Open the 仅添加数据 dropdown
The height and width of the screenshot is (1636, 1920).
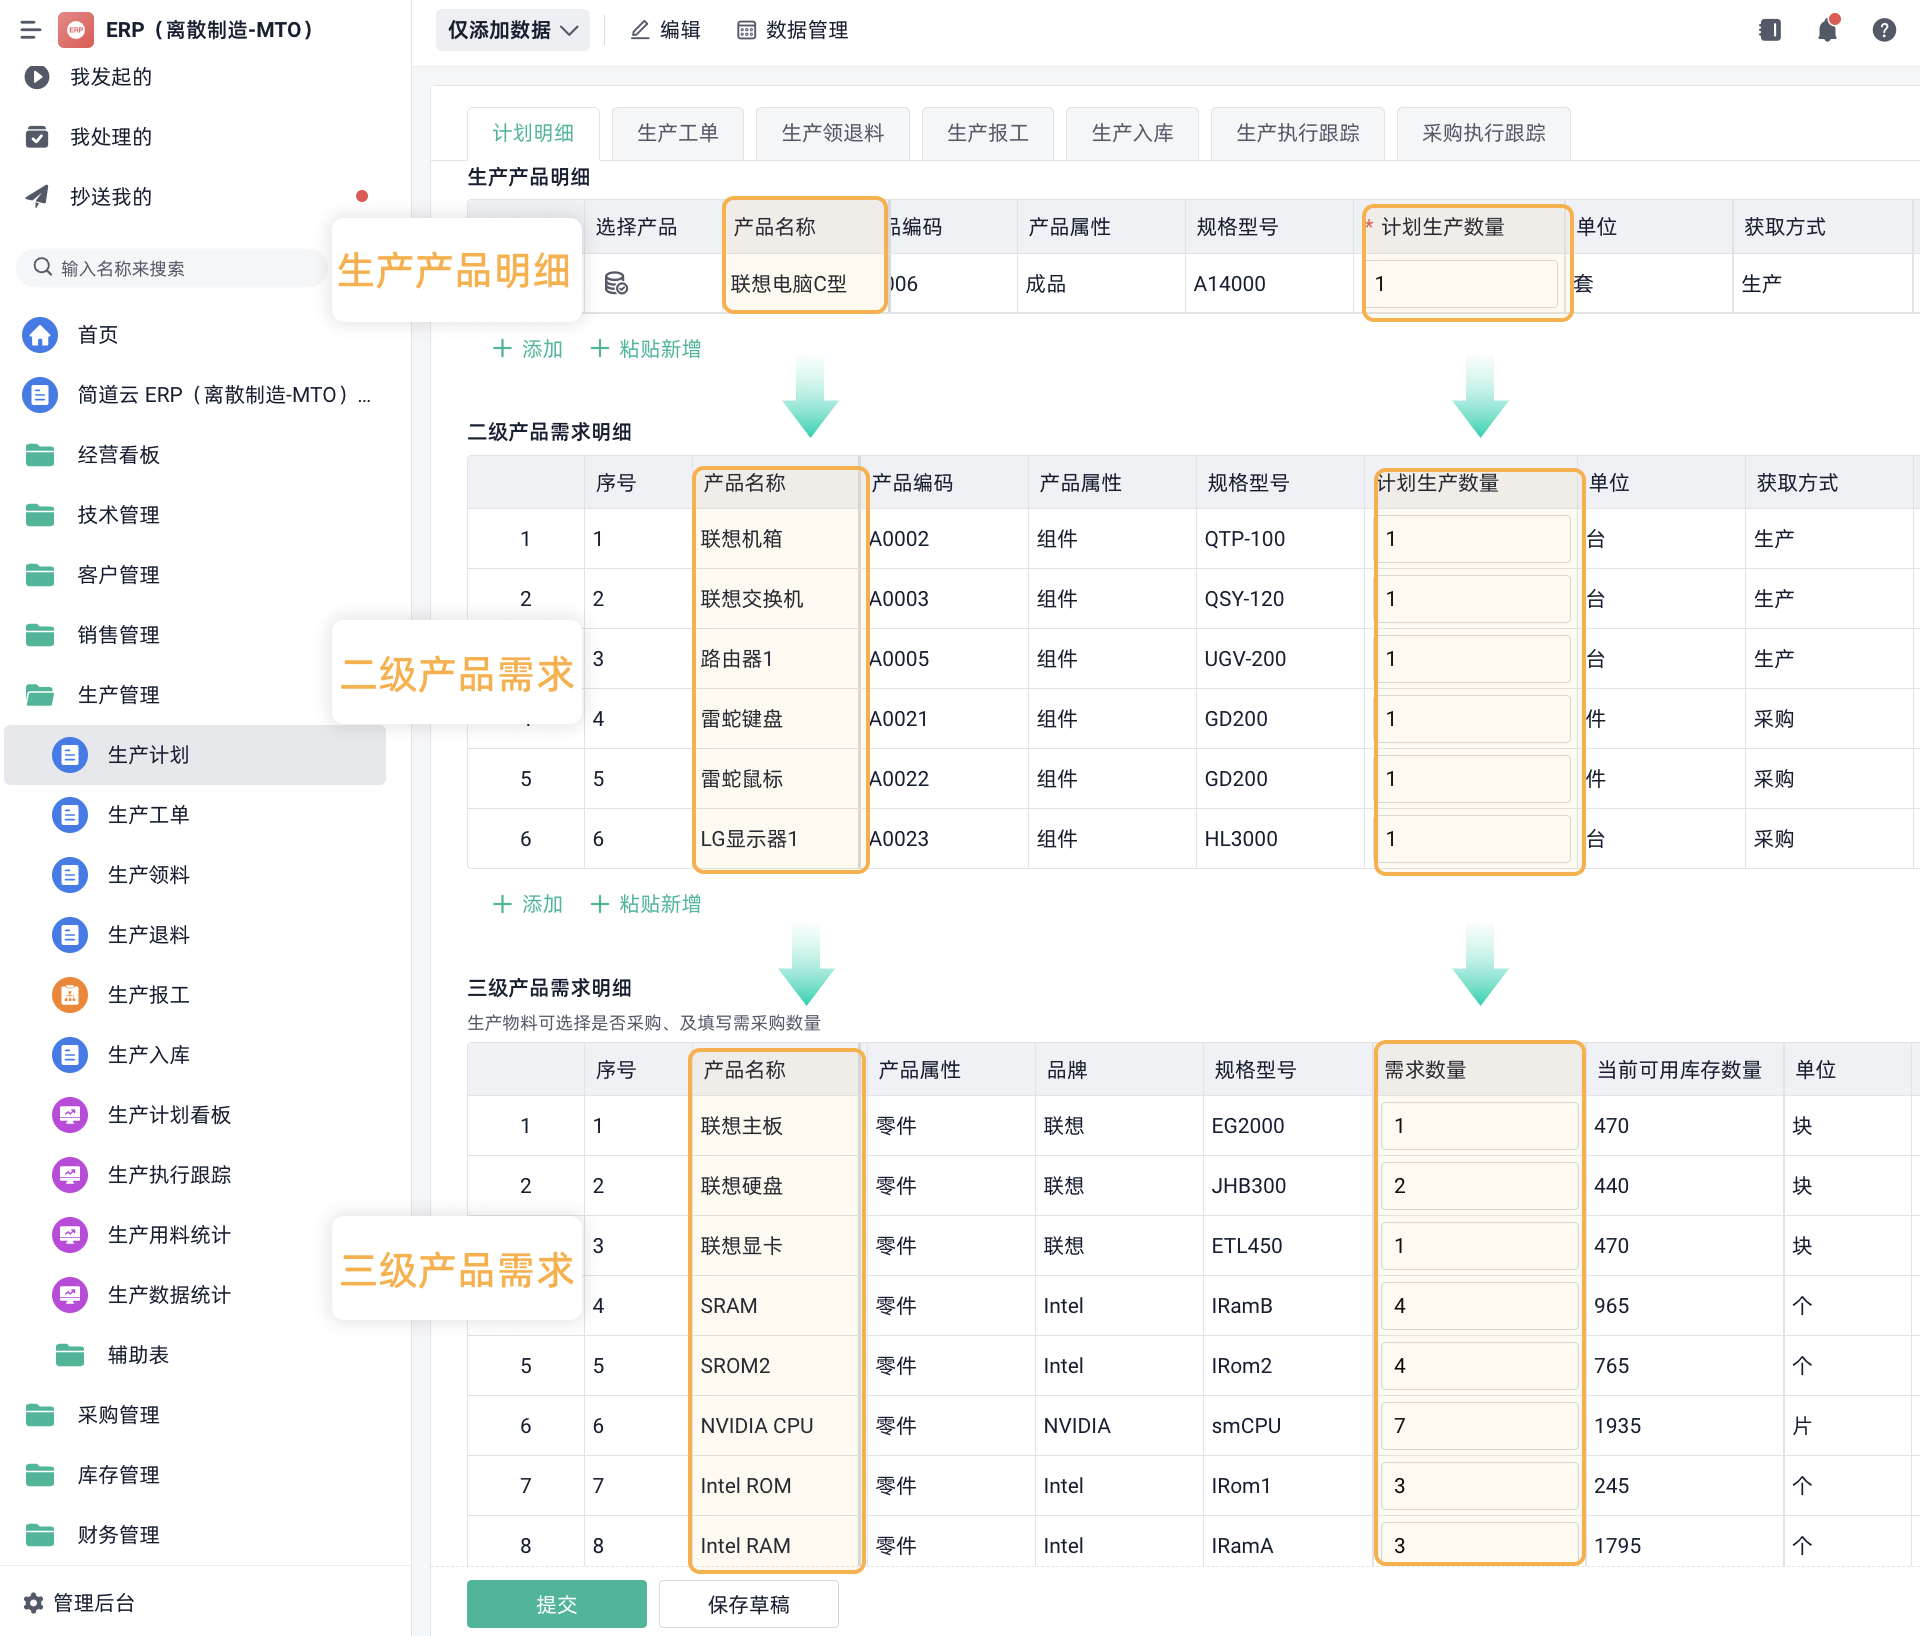pos(512,30)
